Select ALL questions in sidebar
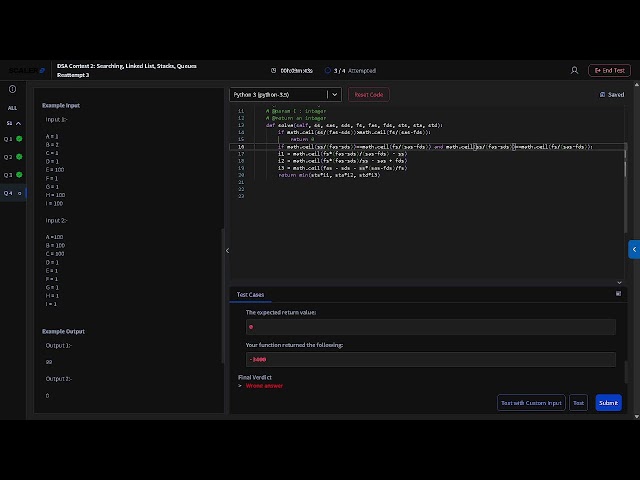Screen dimensions: 640x480 click(x=12, y=108)
